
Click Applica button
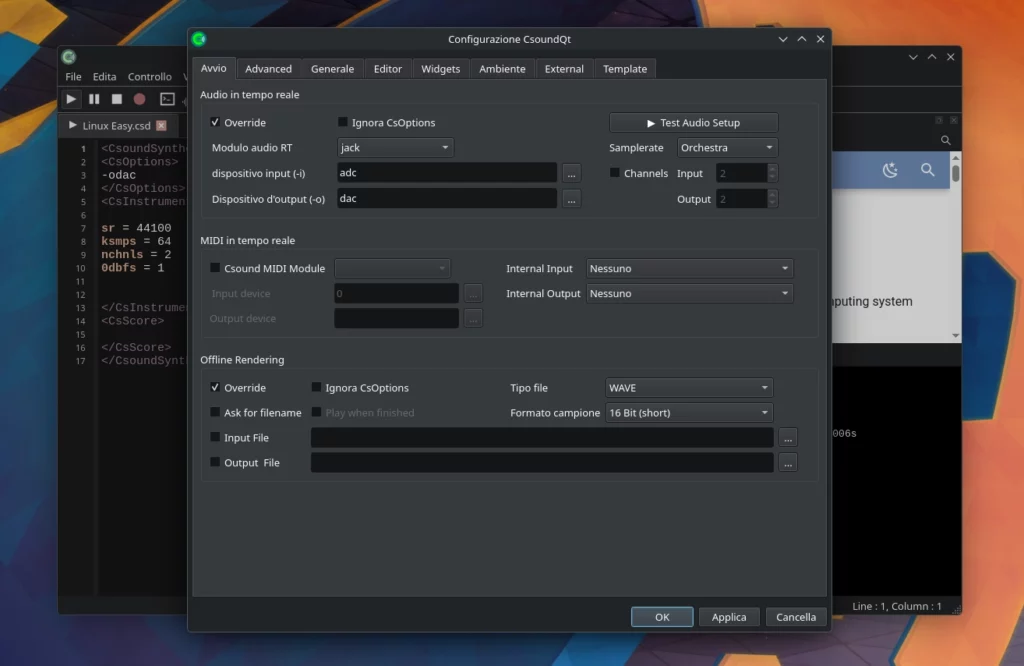[729, 617]
